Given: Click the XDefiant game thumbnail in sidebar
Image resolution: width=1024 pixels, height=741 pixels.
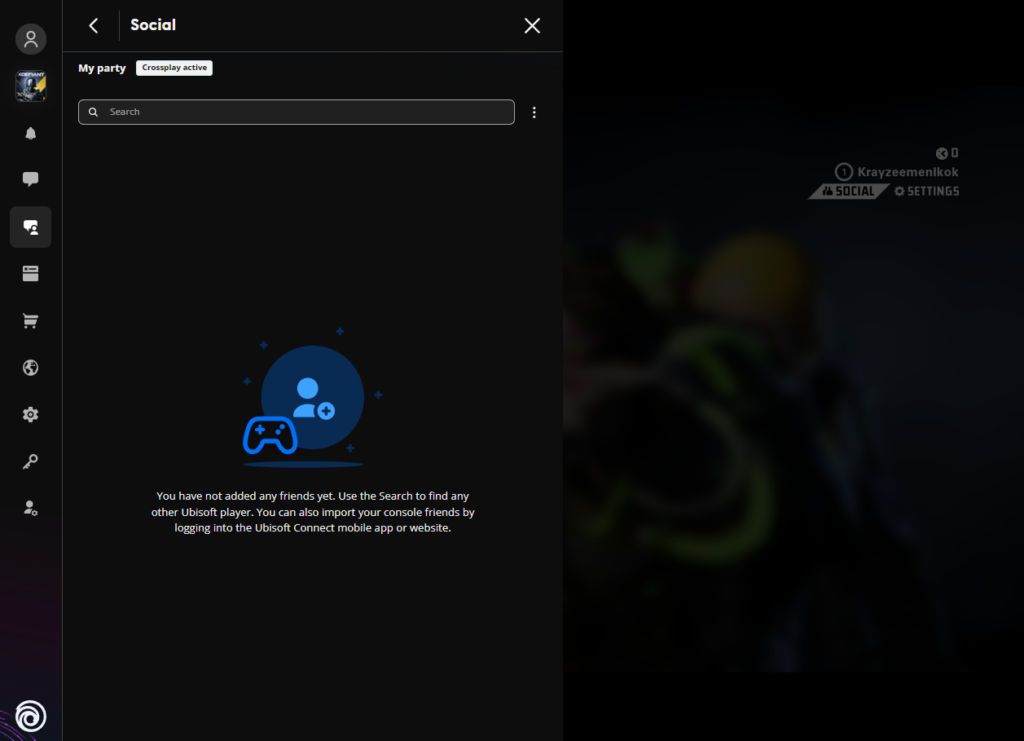Looking at the screenshot, I should [x=31, y=86].
